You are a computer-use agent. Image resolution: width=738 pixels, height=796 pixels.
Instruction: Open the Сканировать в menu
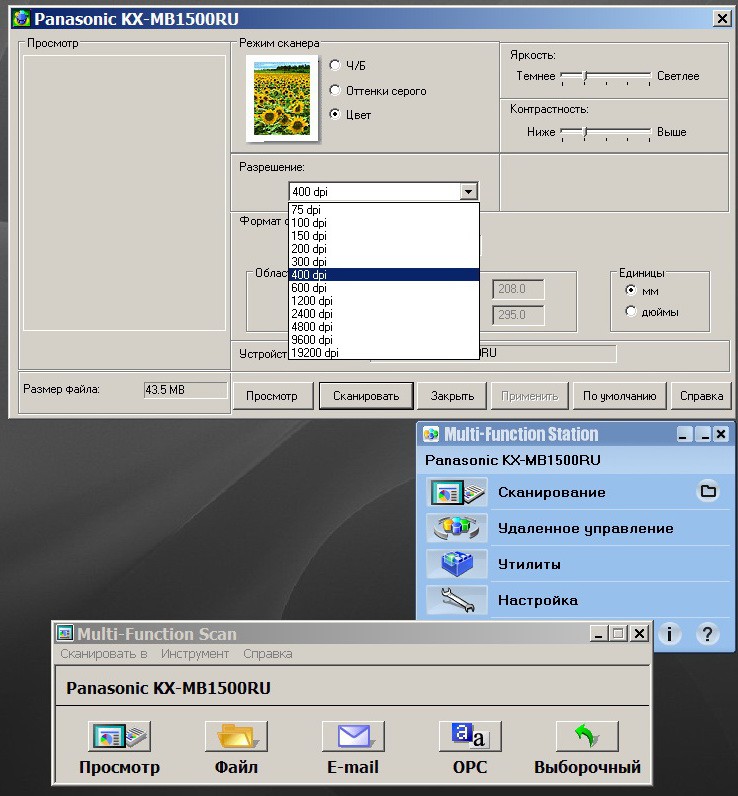pyautogui.click(x=104, y=654)
